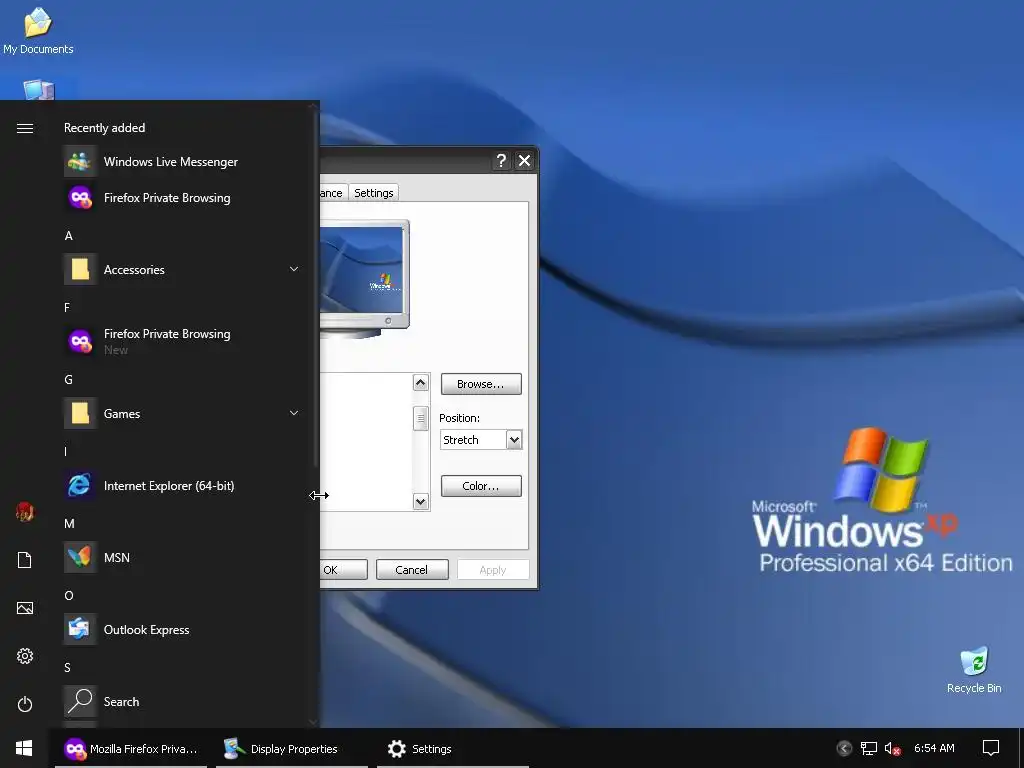Click the letter O section header

click(x=69, y=596)
